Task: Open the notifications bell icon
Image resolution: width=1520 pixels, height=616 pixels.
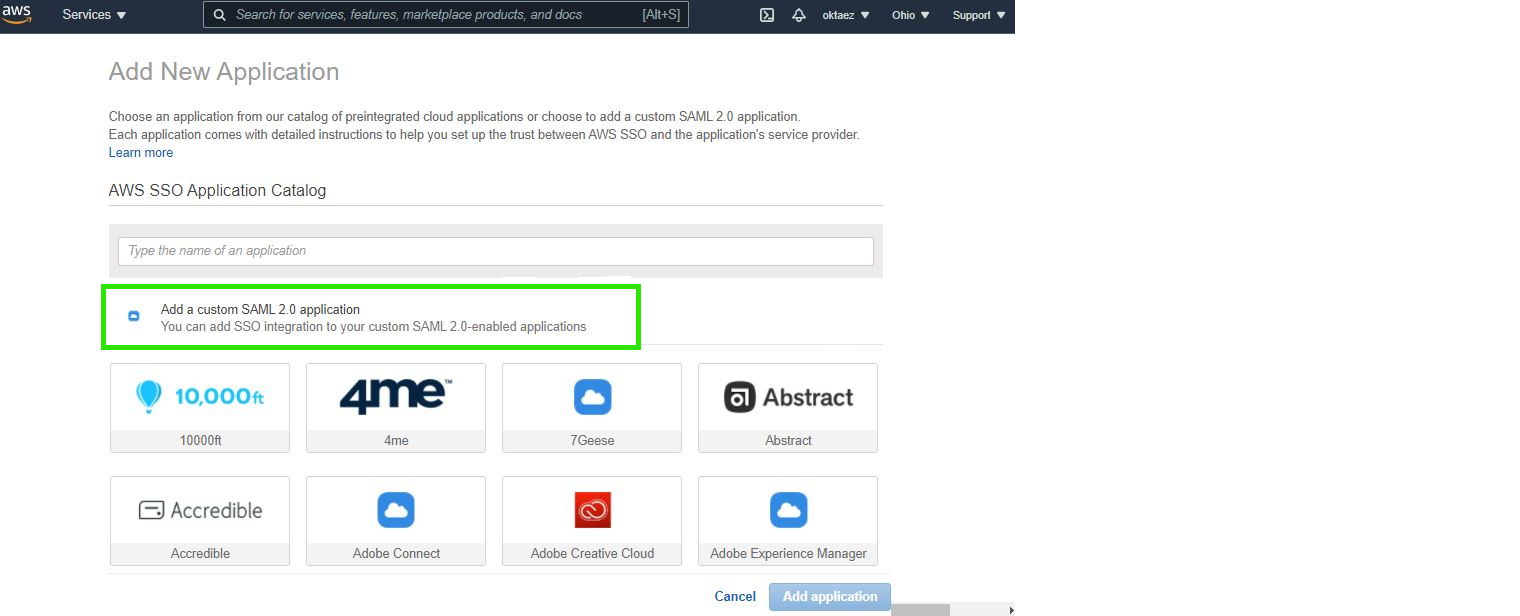Action: [x=798, y=15]
